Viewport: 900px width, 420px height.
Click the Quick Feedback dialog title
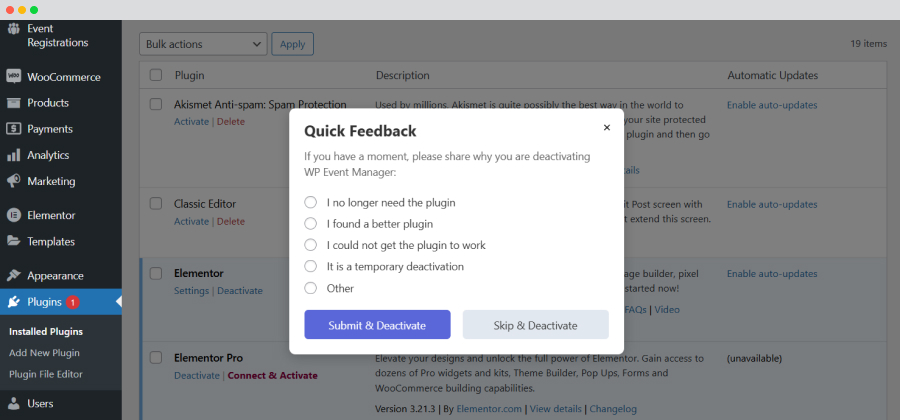pos(360,131)
